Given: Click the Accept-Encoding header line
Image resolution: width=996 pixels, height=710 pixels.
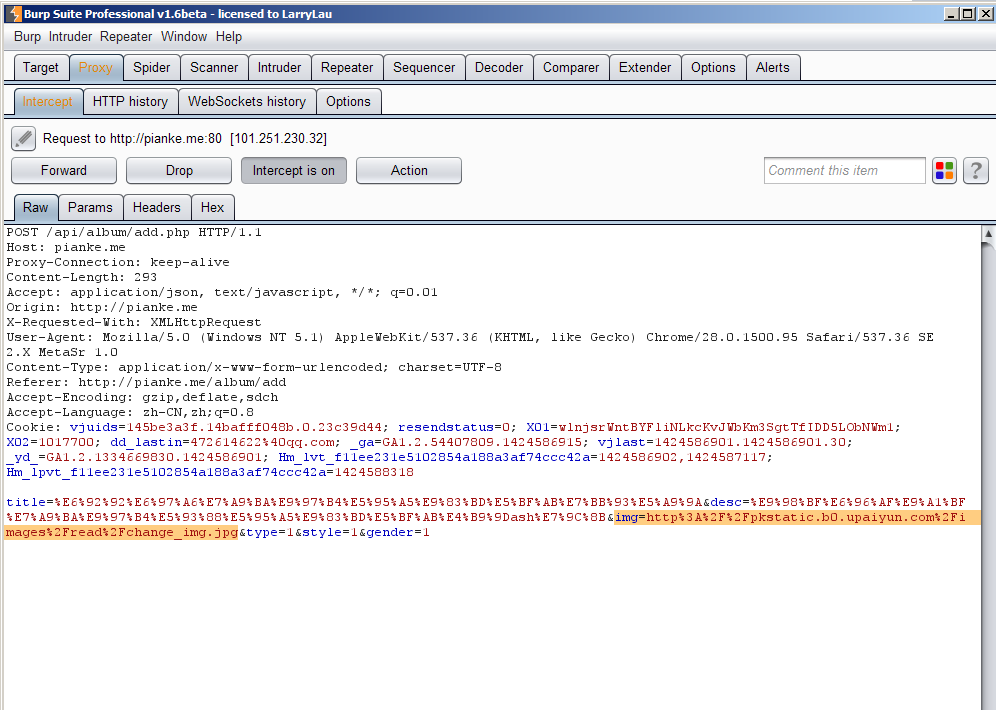Looking at the screenshot, I should pos(142,398).
